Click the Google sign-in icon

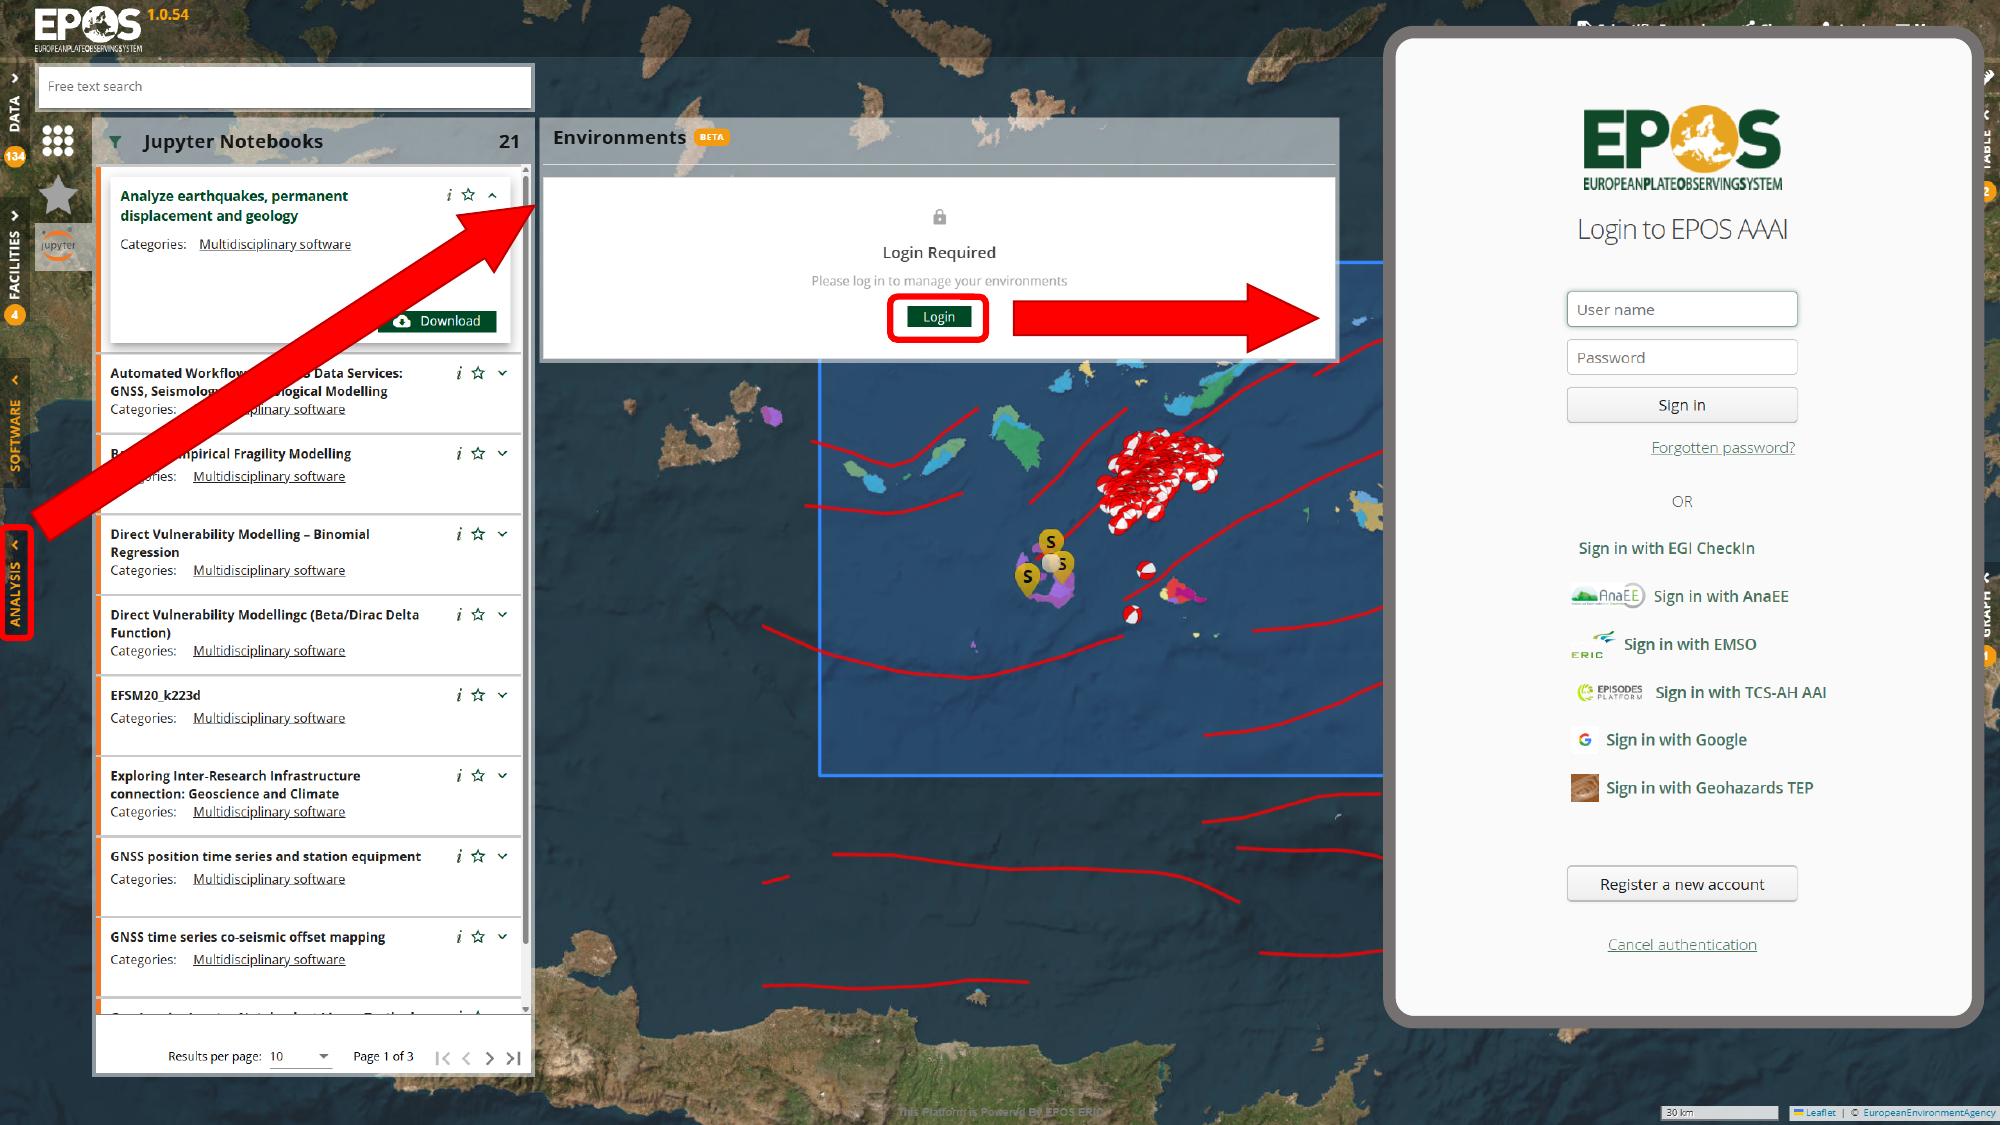tap(1585, 740)
